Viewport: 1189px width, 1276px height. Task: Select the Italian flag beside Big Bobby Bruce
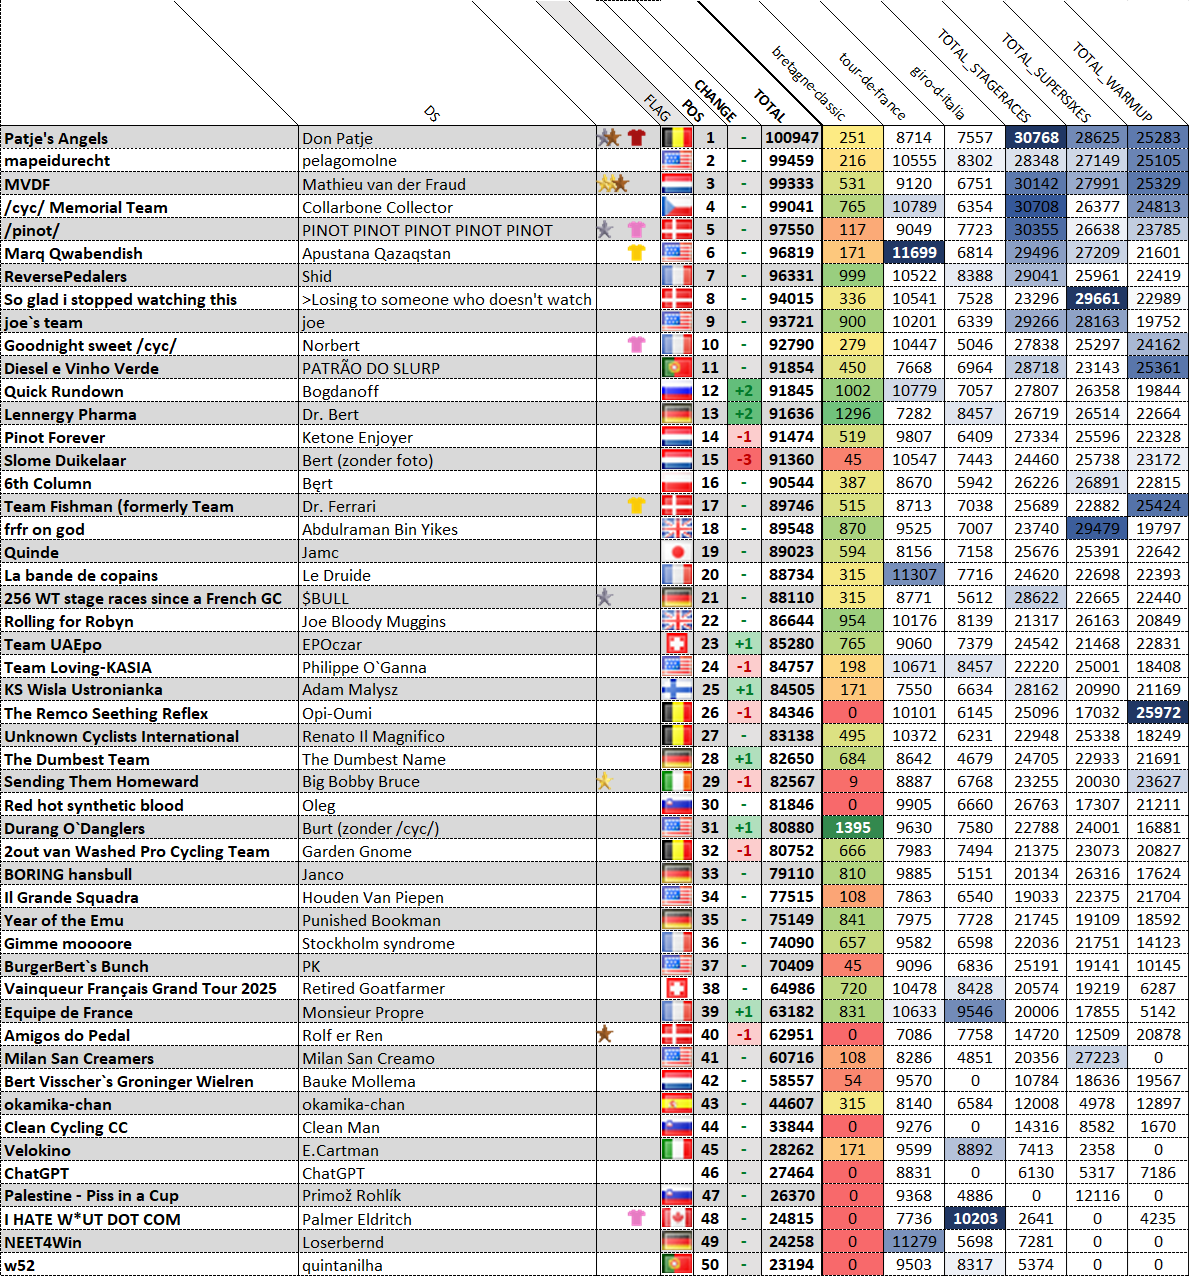coord(677,781)
